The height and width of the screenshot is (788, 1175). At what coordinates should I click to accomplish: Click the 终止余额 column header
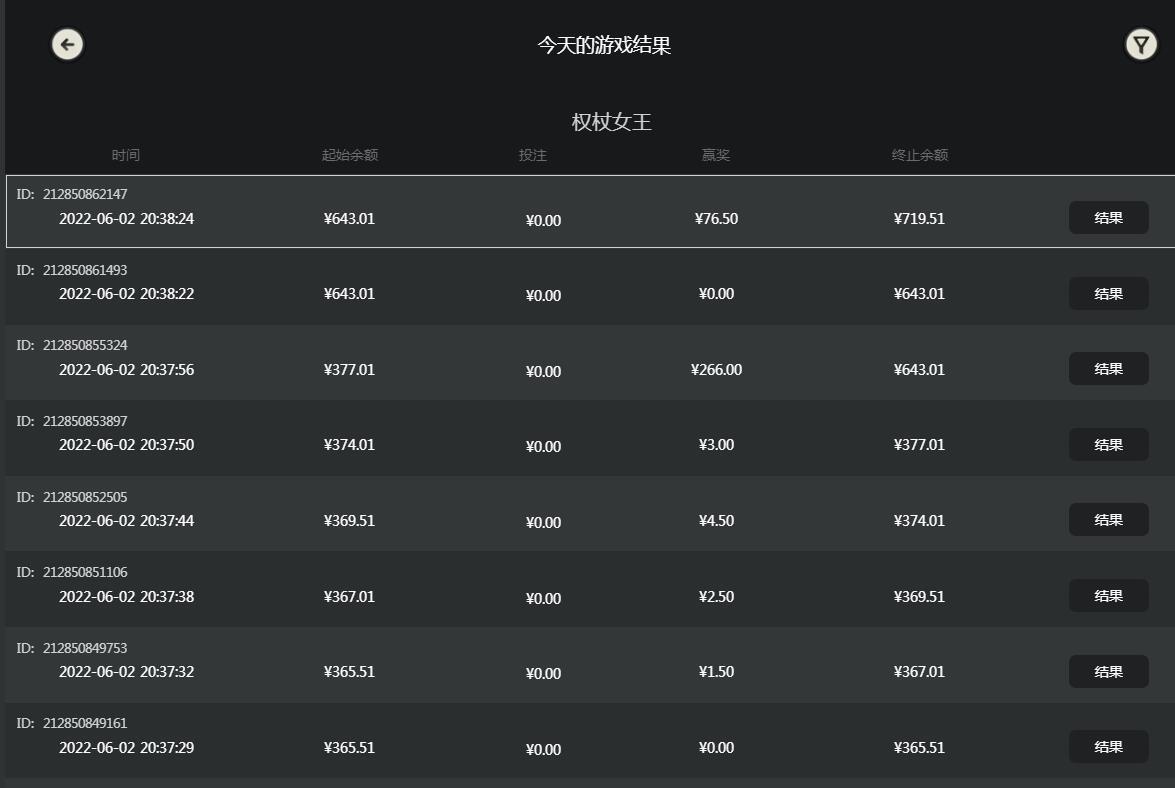(x=920, y=155)
